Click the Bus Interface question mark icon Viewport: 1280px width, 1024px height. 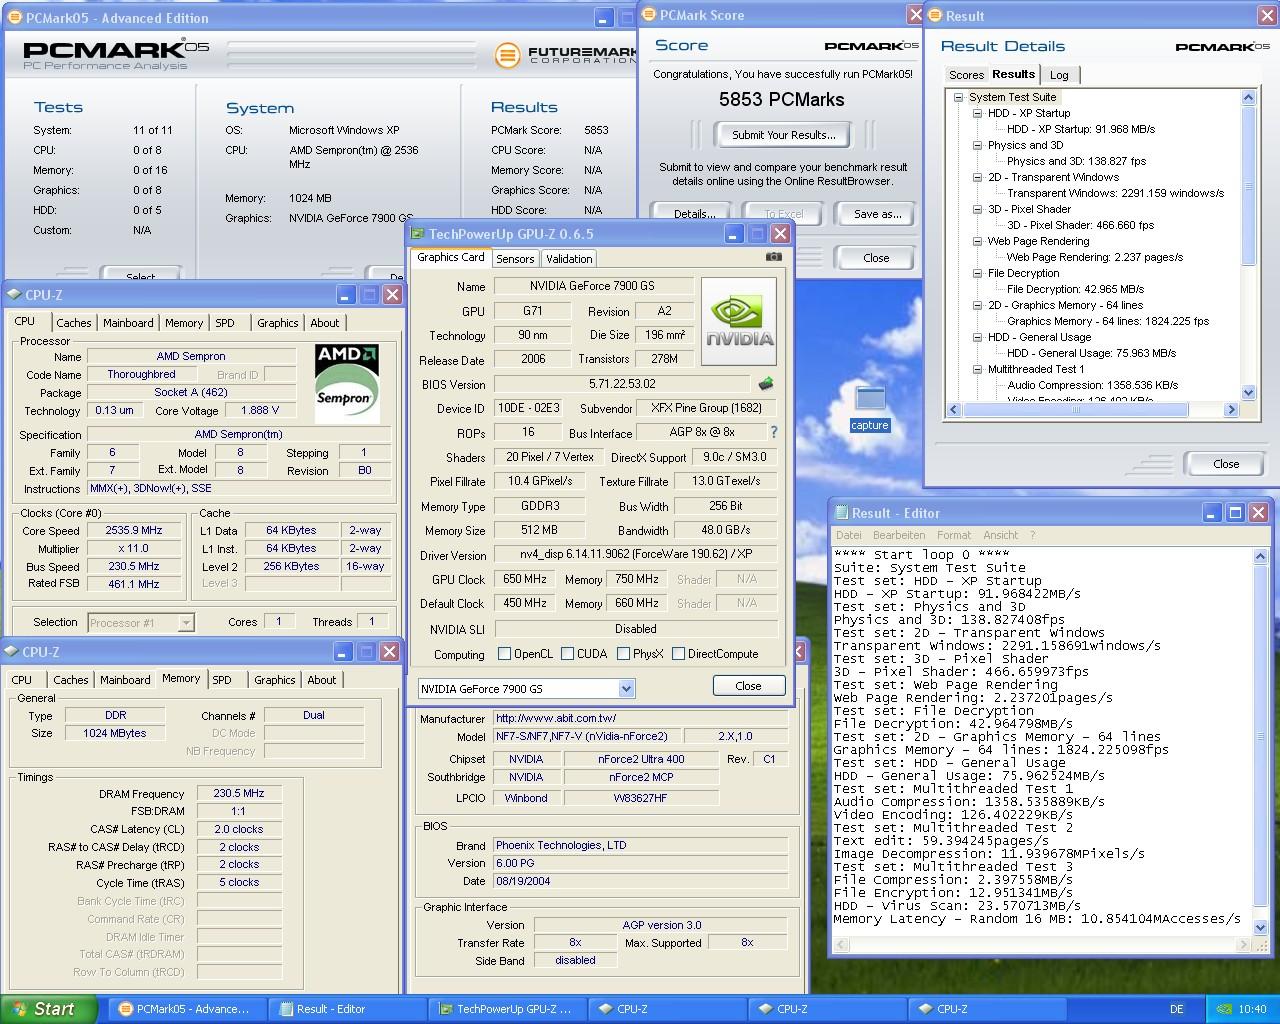pos(773,432)
